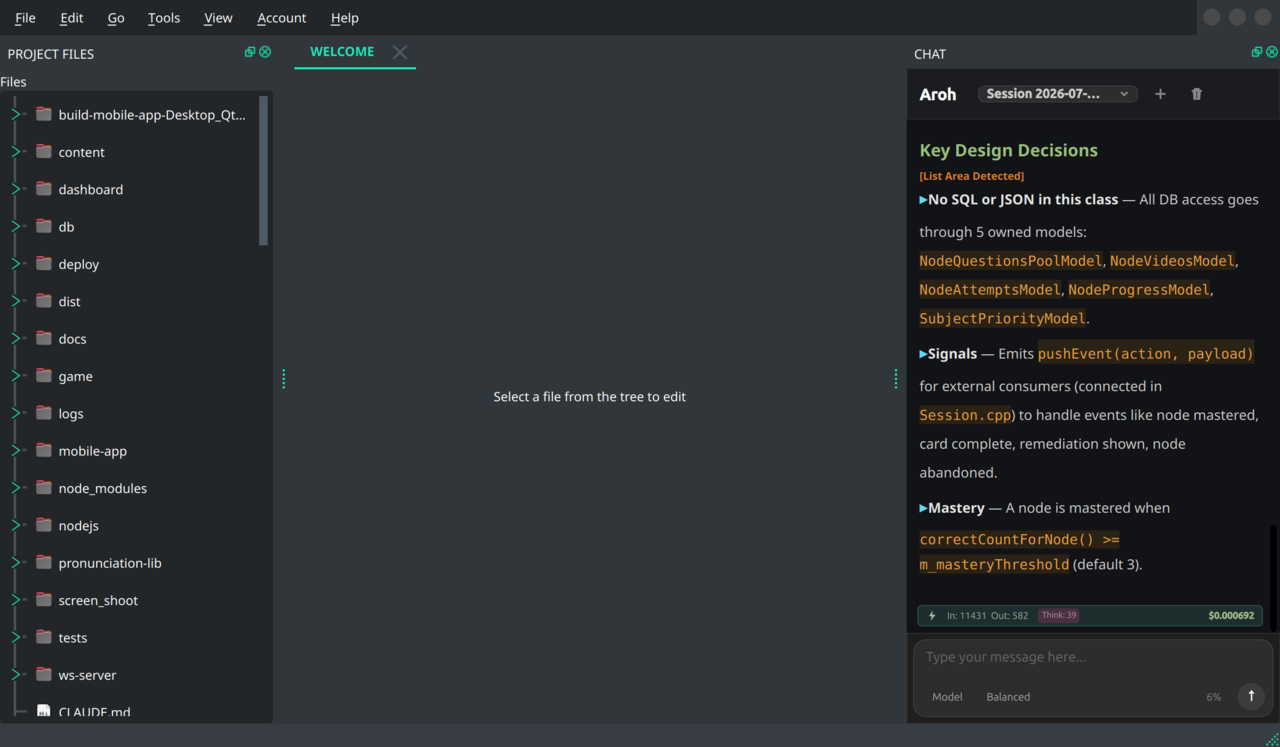Send the message with arrow button

(1251, 696)
